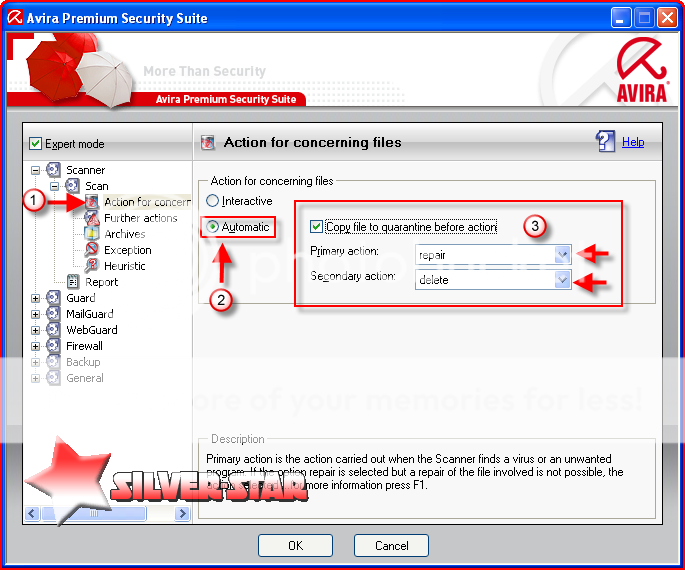Click the OK button

pyautogui.click(x=295, y=546)
